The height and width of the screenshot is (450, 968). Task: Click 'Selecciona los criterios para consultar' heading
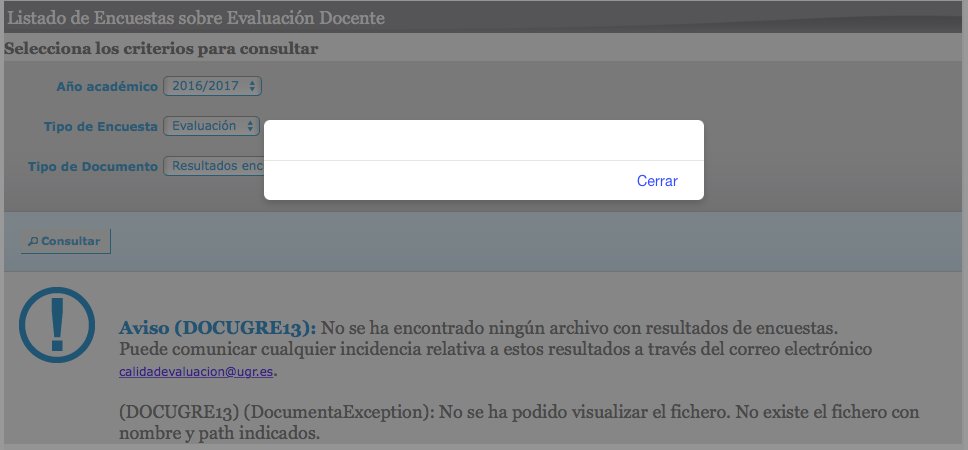[161, 49]
